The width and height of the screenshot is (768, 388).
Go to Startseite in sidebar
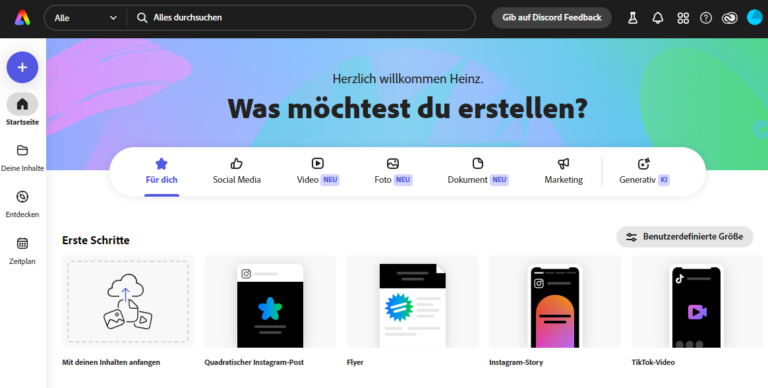(x=23, y=110)
